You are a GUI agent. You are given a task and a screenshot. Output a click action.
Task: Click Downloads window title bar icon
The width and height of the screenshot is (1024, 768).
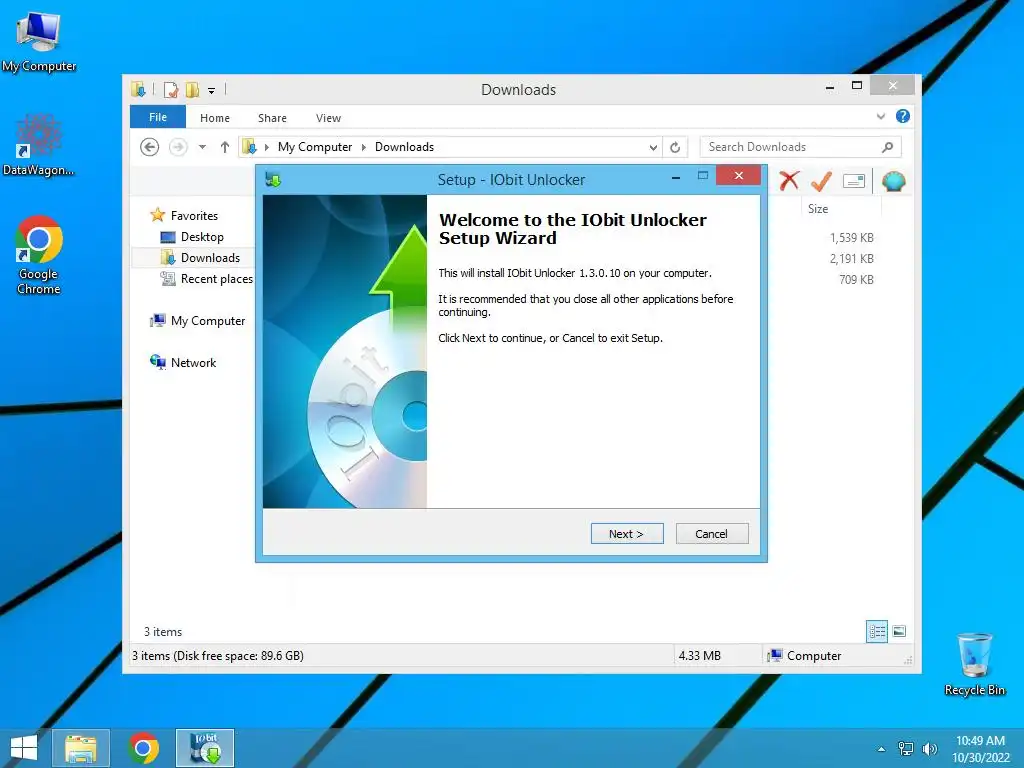[x=138, y=89]
